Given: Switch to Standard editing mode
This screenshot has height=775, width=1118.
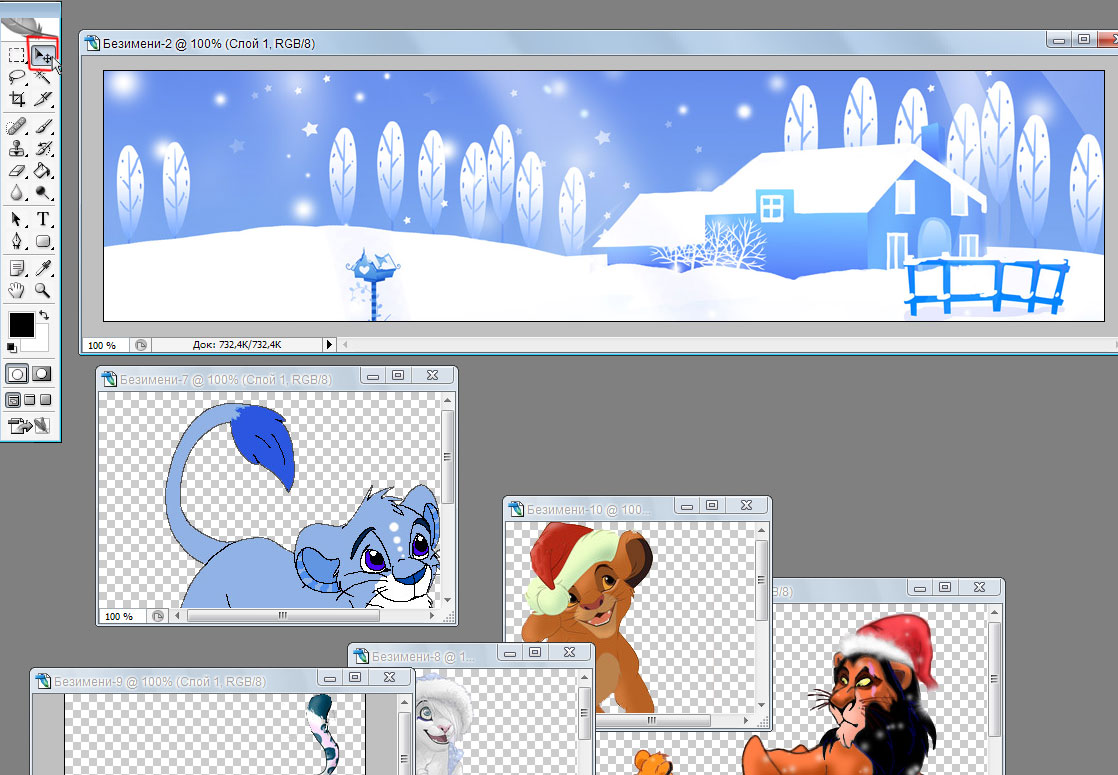Looking at the screenshot, I should click(17, 374).
